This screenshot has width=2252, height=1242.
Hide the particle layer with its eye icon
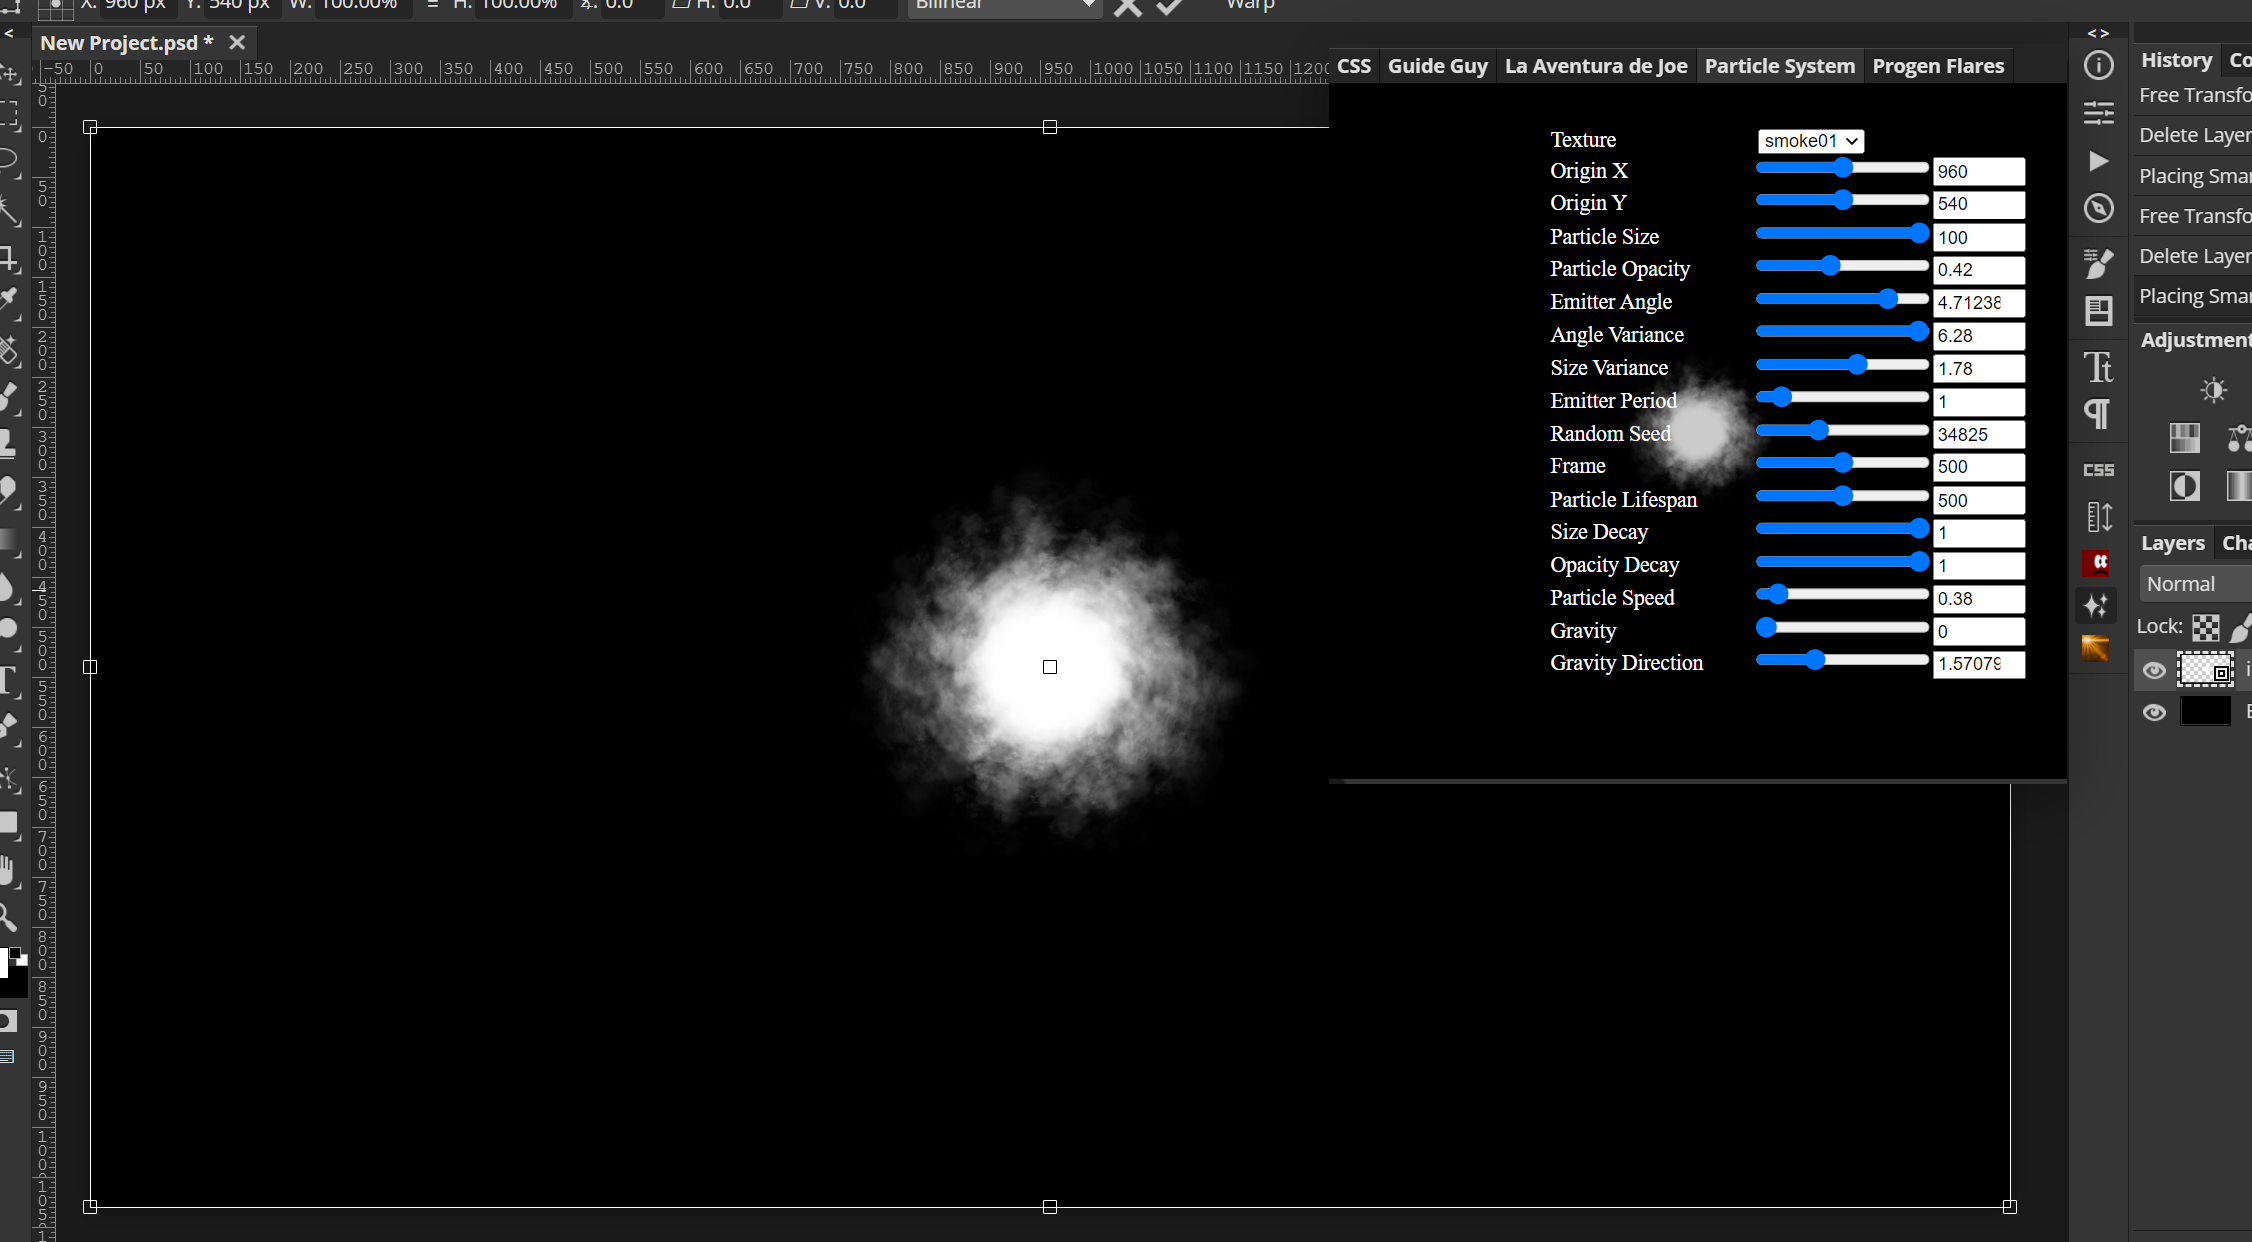click(x=2155, y=670)
